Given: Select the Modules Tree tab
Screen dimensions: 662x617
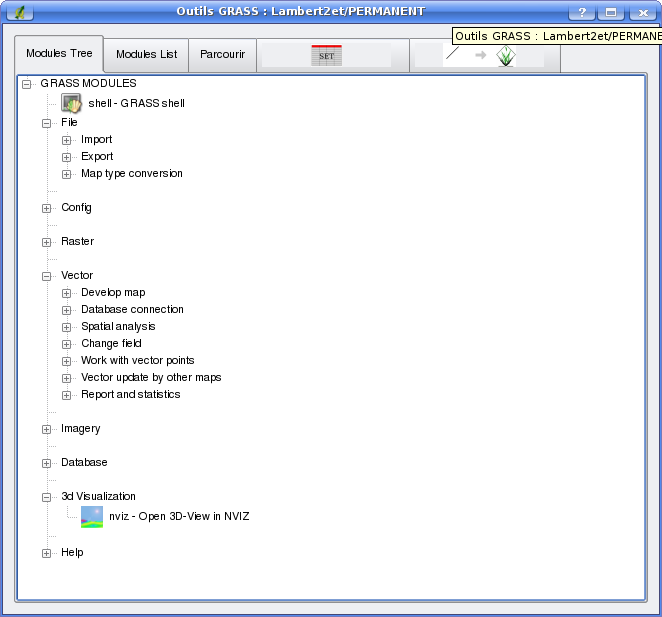Looking at the screenshot, I should pos(59,53).
